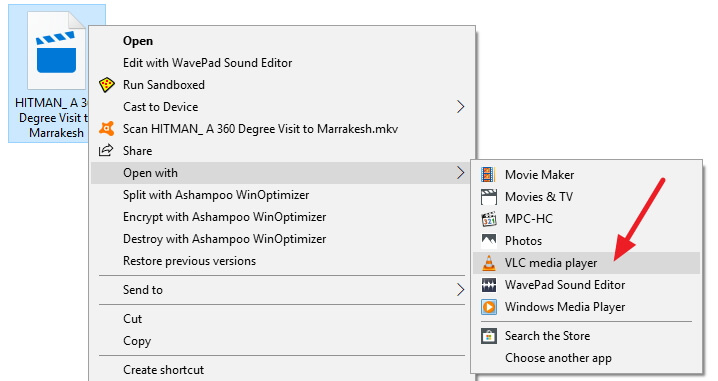Click the MPC-HC 321 icon

click(x=489, y=218)
